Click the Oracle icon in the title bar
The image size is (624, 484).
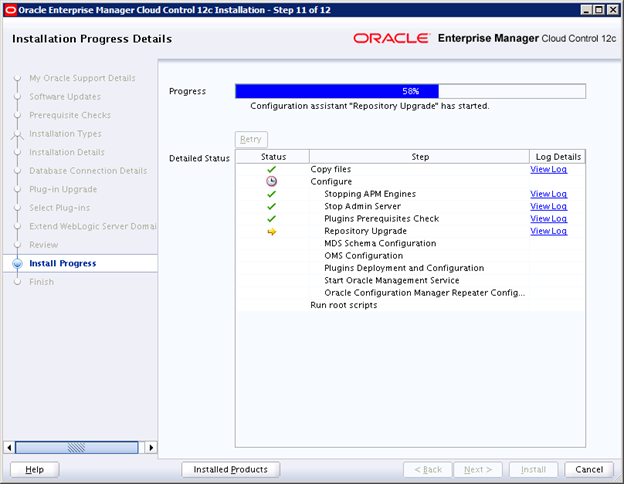[x=10, y=10]
